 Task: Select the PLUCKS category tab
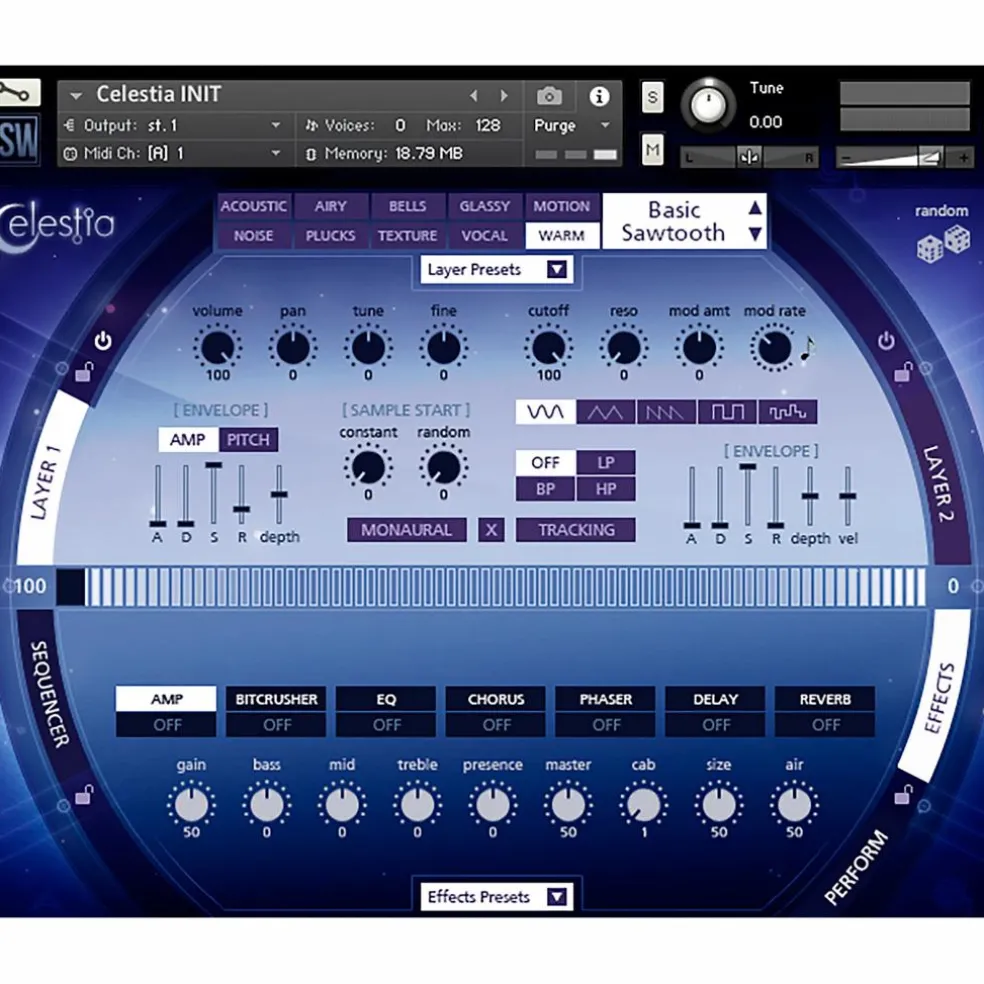(x=330, y=236)
